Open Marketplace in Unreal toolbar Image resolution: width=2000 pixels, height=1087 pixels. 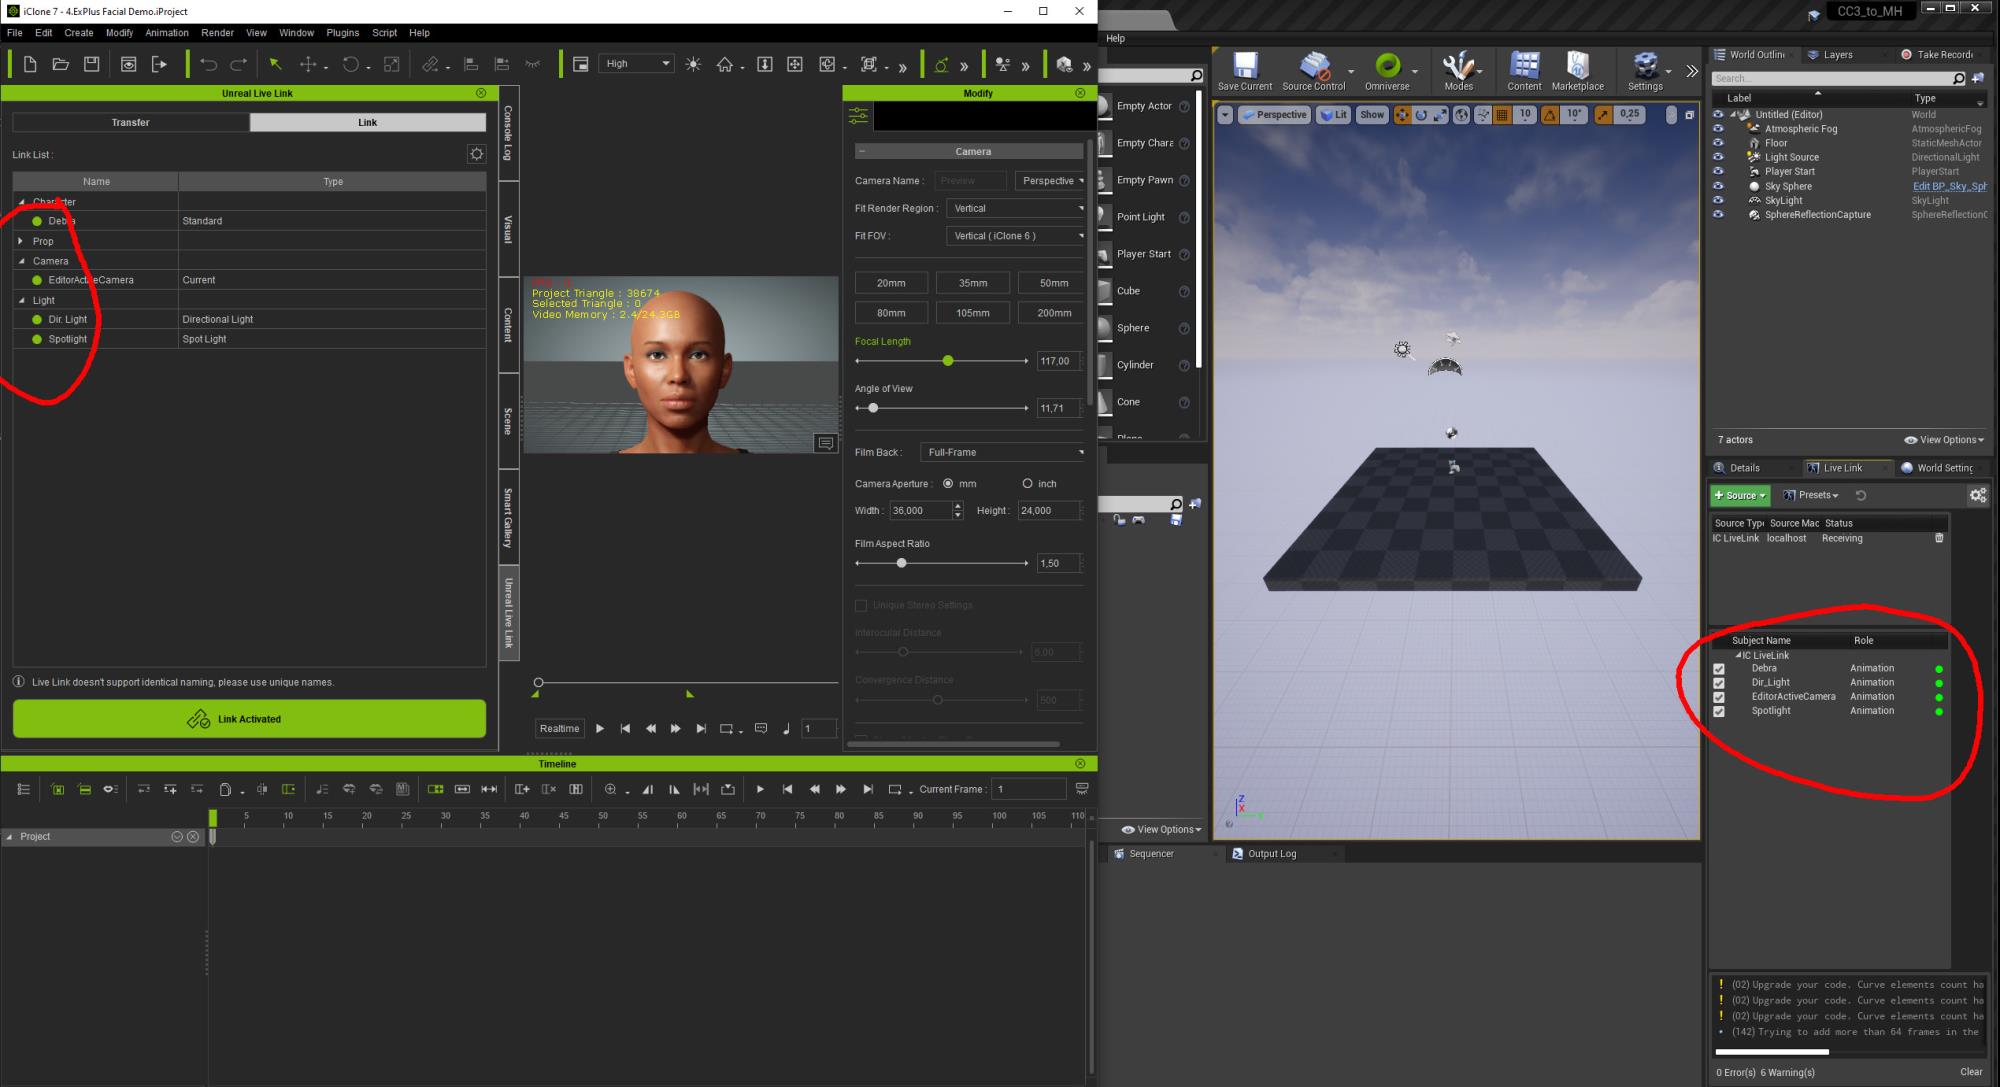pyautogui.click(x=1577, y=71)
